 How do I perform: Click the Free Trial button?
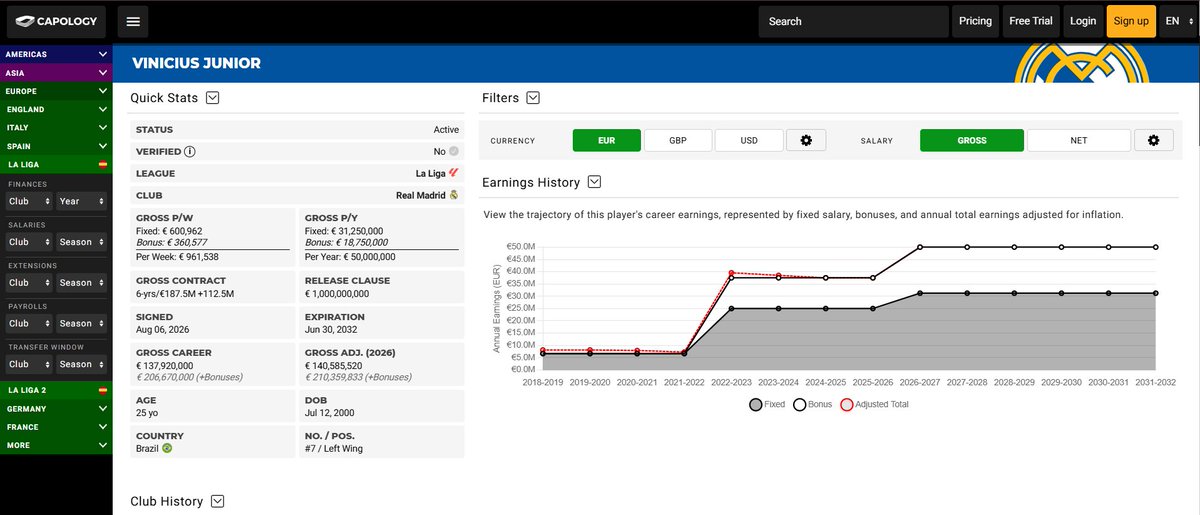(1031, 21)
